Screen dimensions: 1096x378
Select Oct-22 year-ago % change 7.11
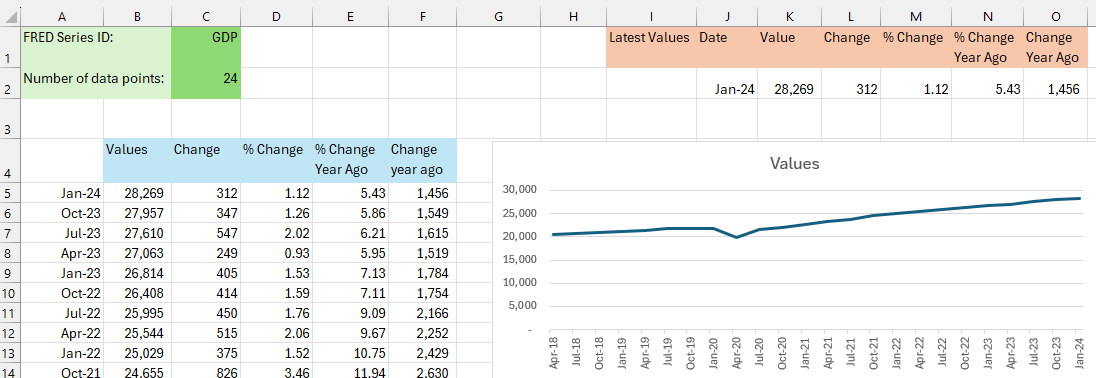click(350, 293)
